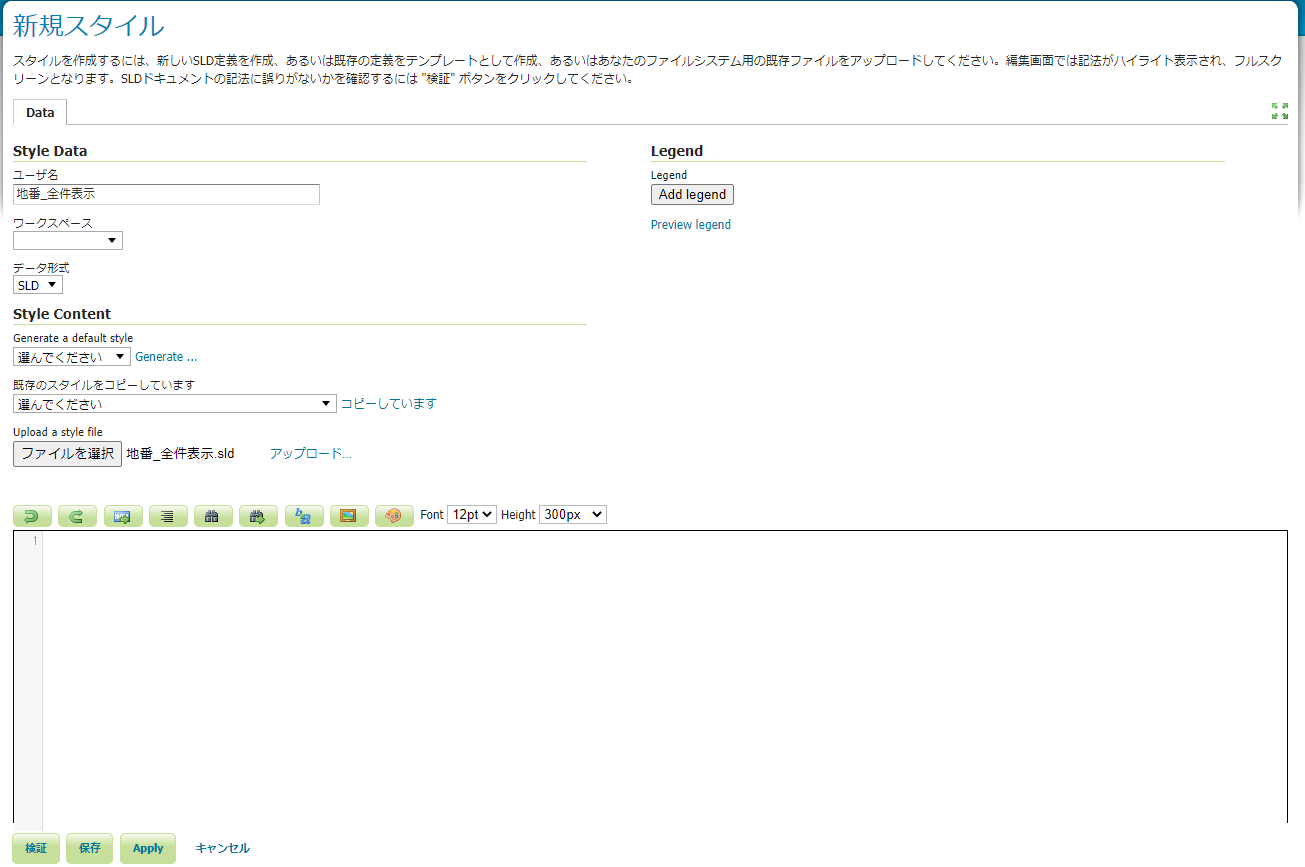This screenshot has height=867, width=1305.
Task: Click the find and replace icon
Action: pyautogui.click(x=304, y=516)
